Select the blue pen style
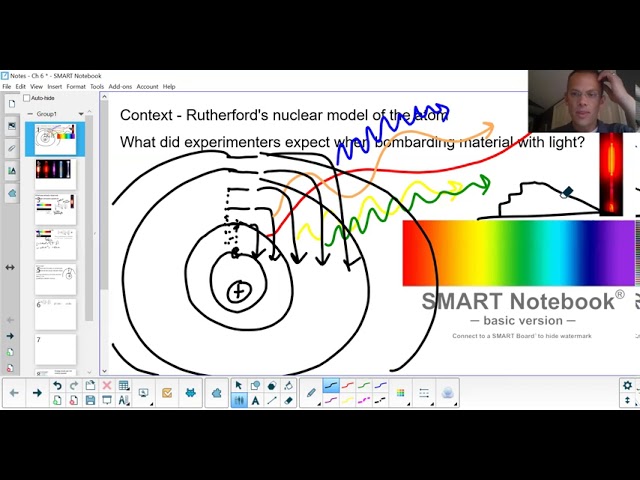Screen dimensions: 640x480 380,385
